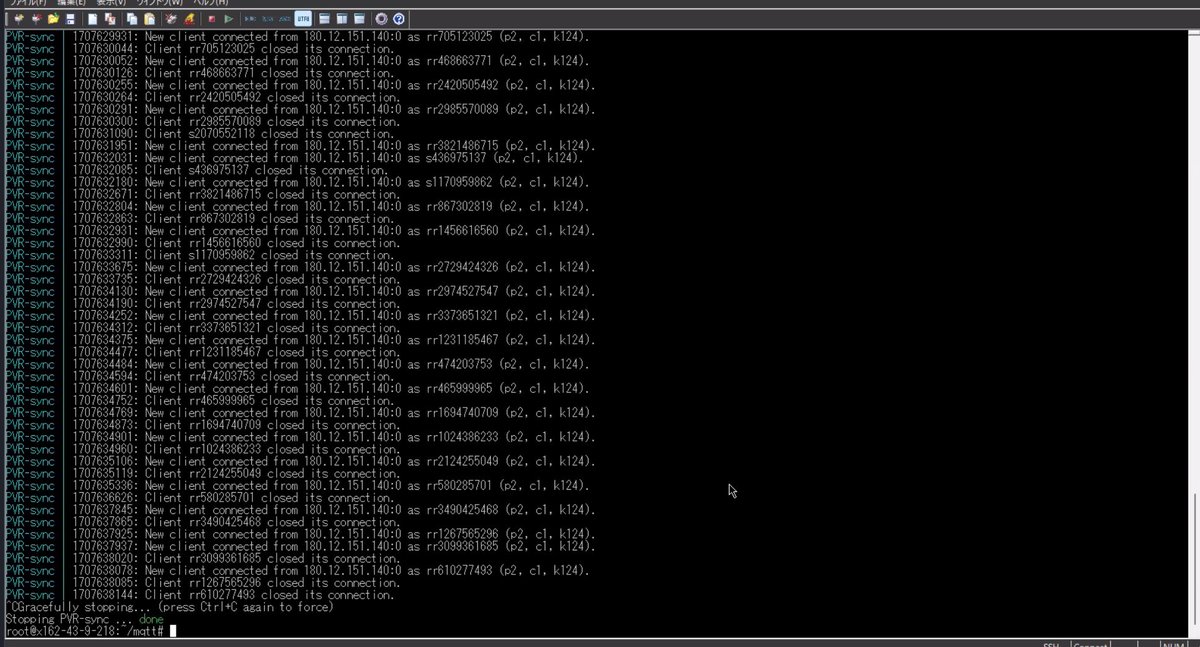Click the server connect toolbar icon
The height and width of the screenshot is (647, 1200).
(18, 19)
